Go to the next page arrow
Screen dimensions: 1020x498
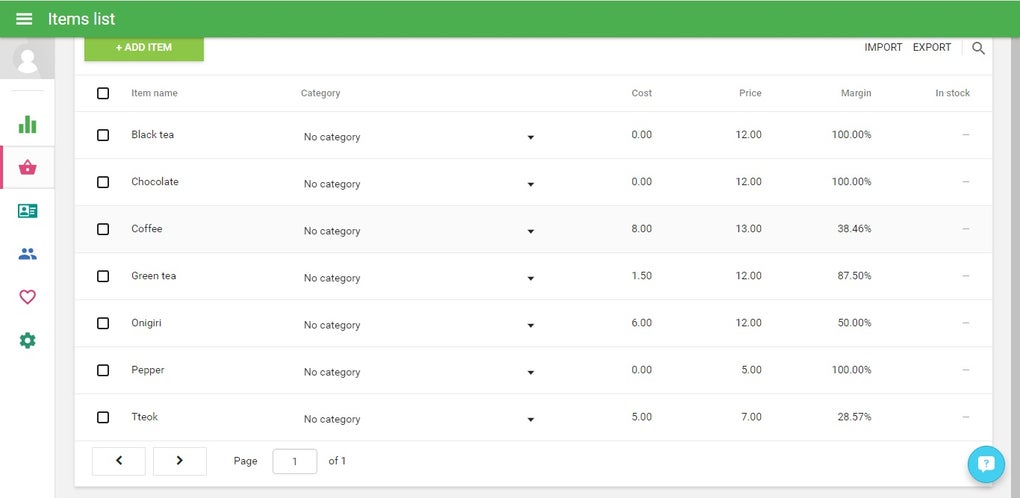180,461
